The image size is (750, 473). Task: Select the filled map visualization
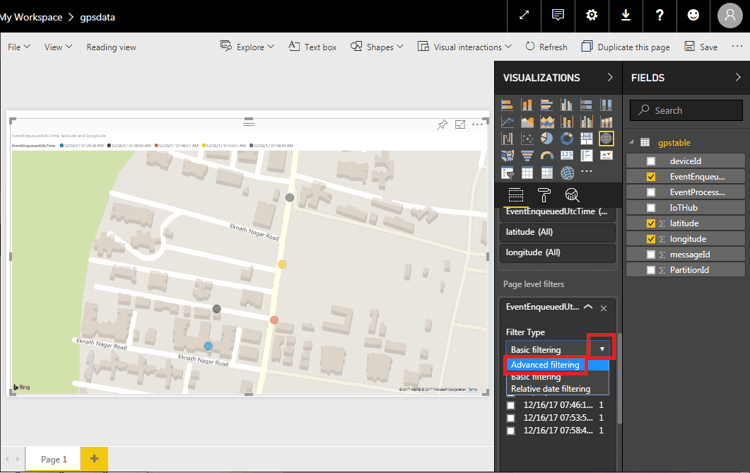tap(507, 155)
